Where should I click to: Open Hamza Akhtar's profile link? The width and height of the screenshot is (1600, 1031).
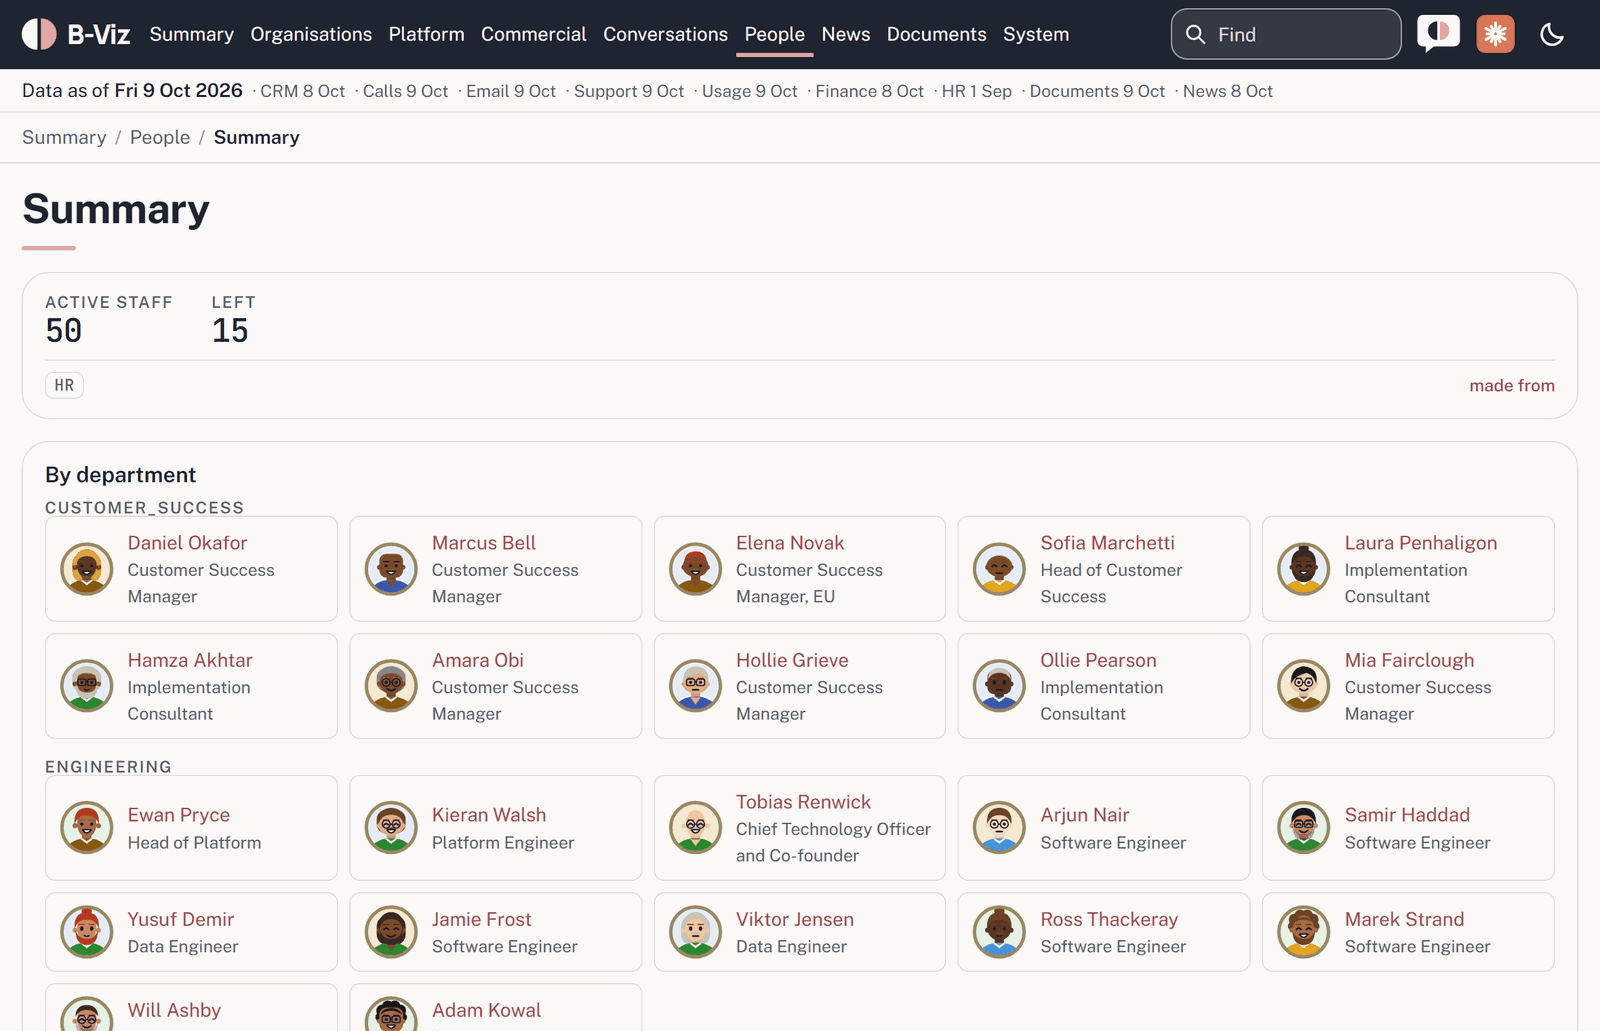point(190,660)
